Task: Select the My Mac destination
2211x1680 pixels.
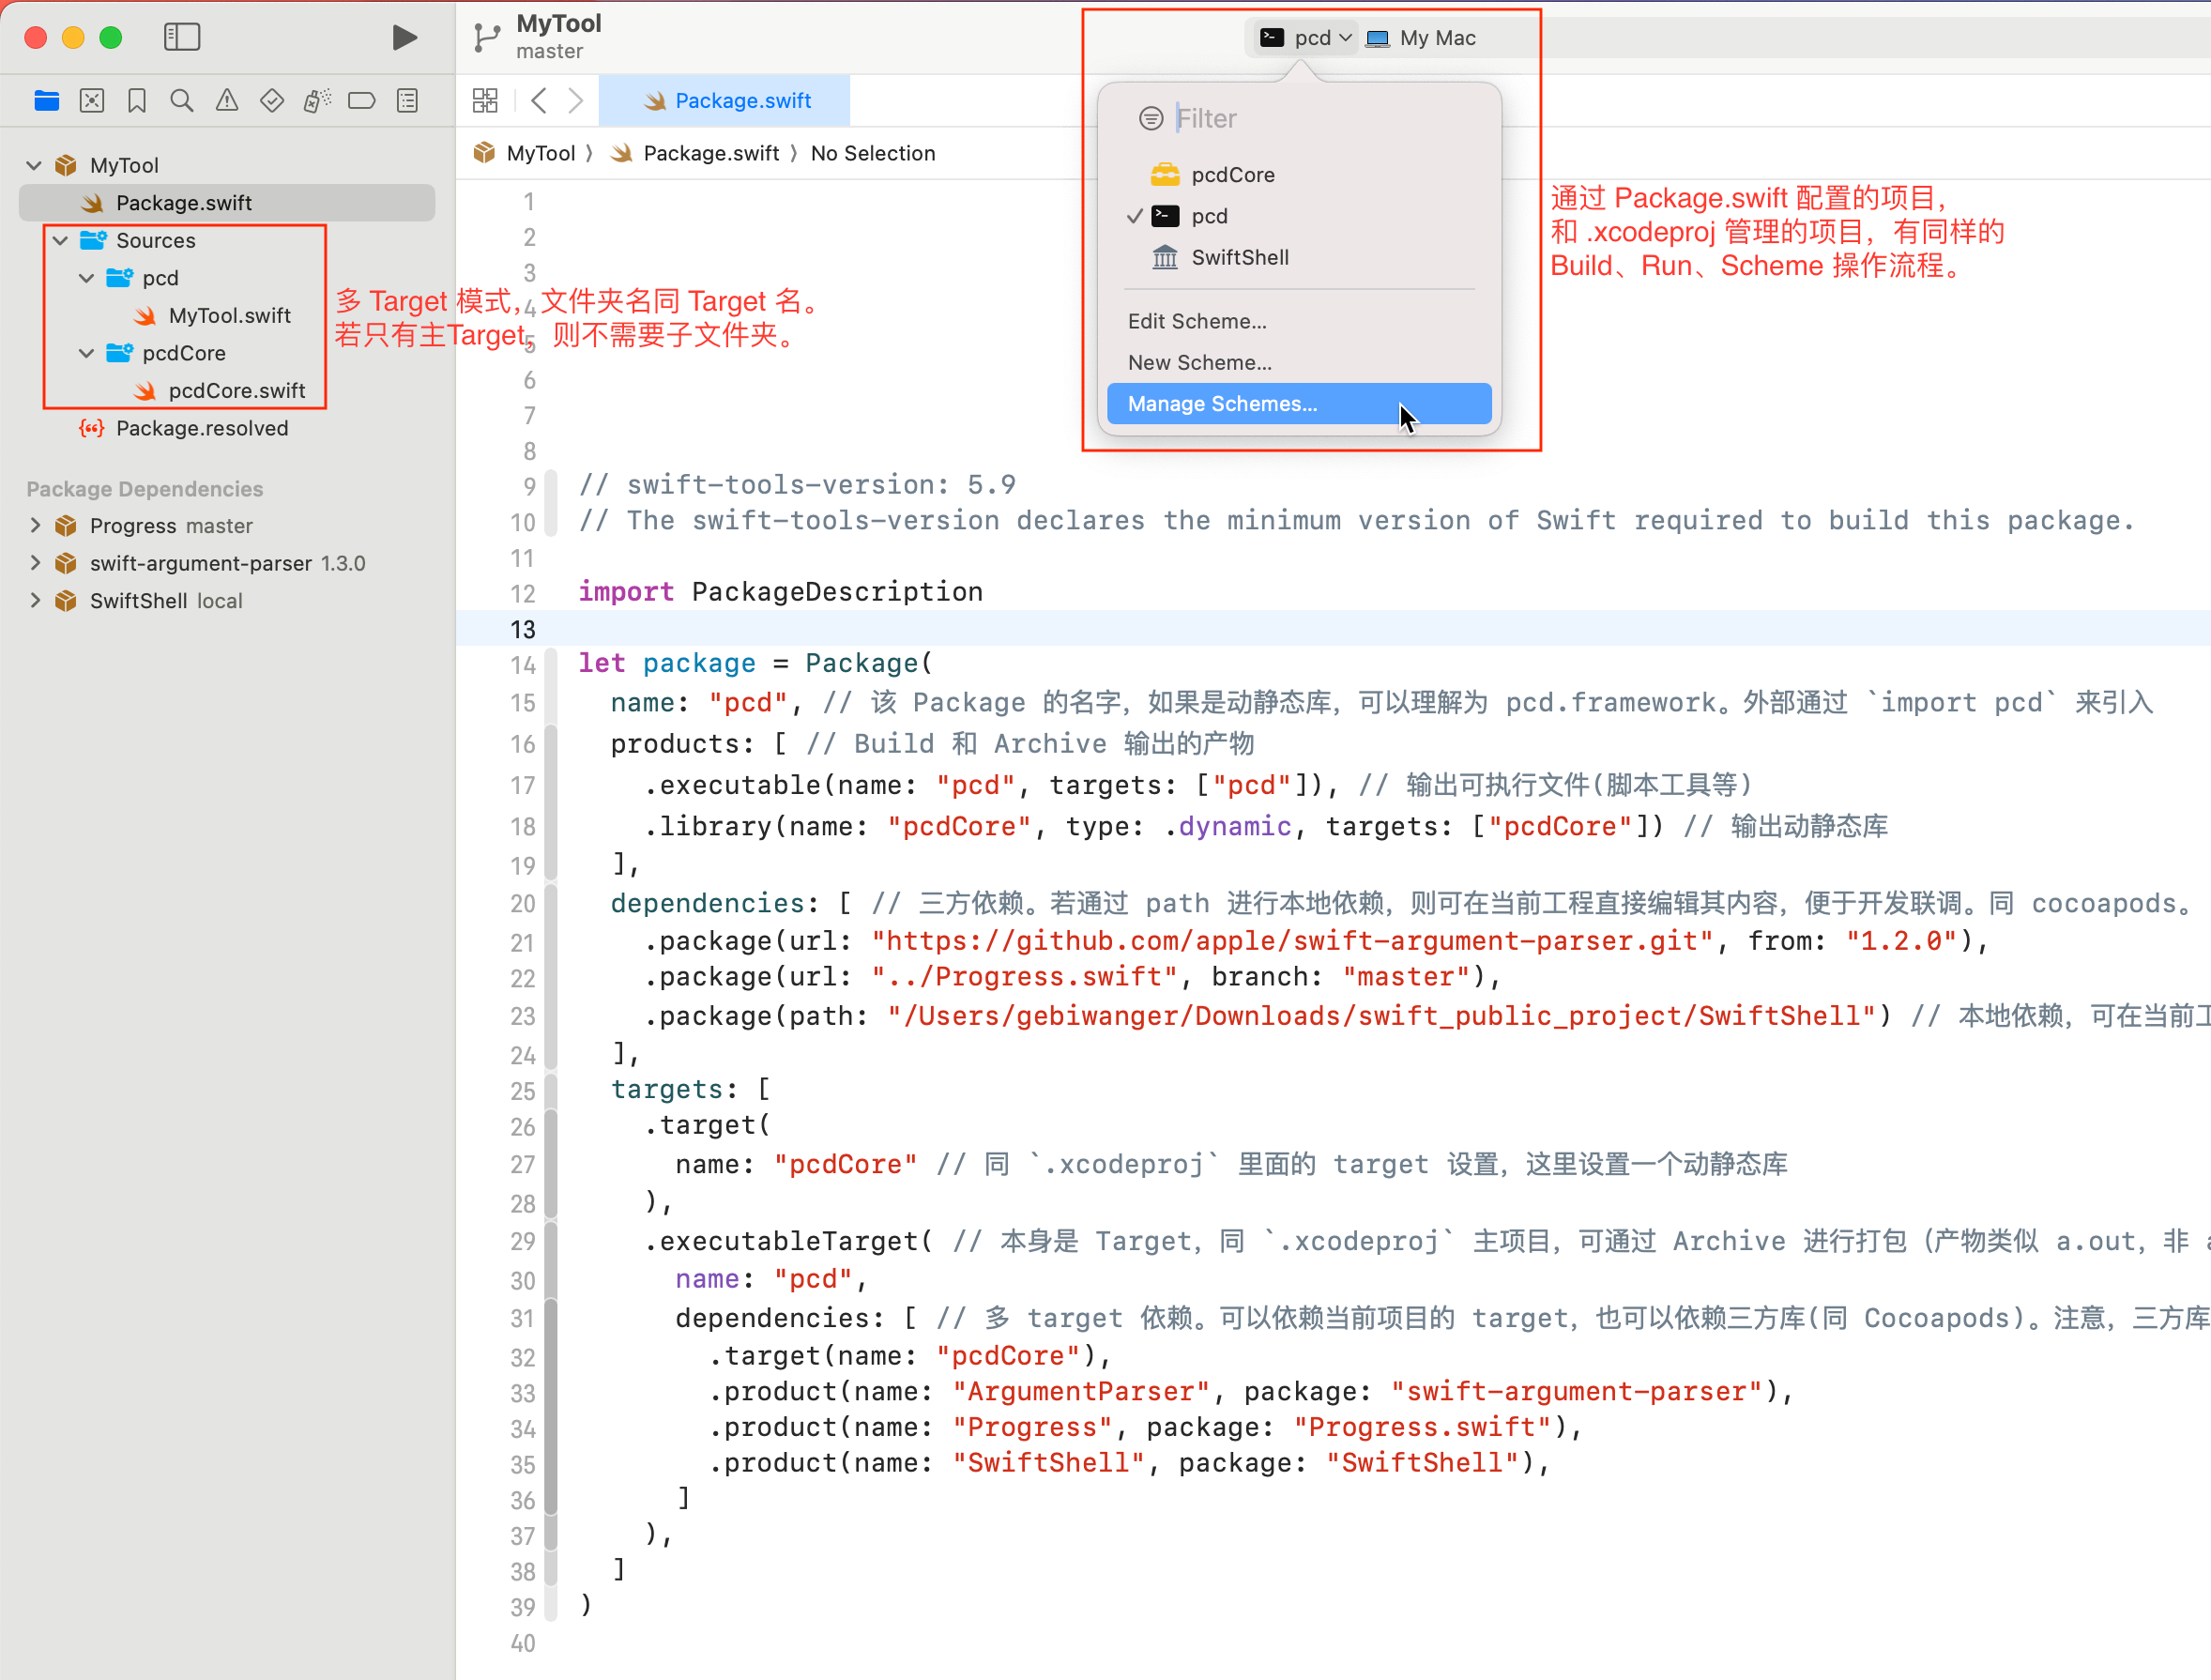Action: click(x=1421, y=38)
